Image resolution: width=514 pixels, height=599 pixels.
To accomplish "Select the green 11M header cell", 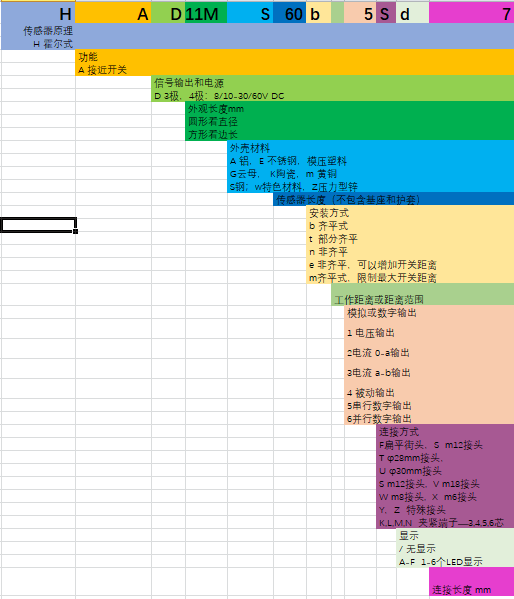I will 206,13.
